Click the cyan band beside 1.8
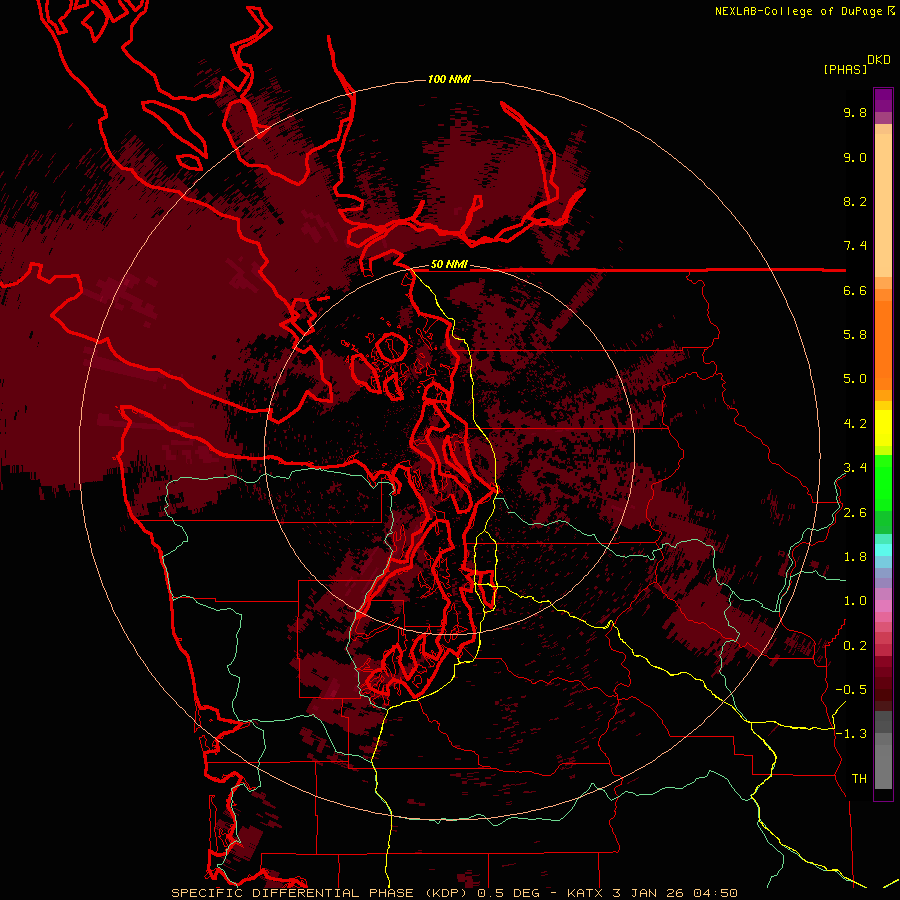Viewport: 900px width, 900px height. click(883, 550)
